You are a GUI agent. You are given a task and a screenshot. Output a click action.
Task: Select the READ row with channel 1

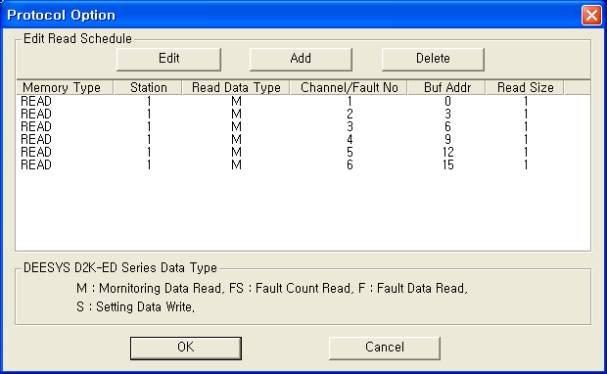[303, 101]
